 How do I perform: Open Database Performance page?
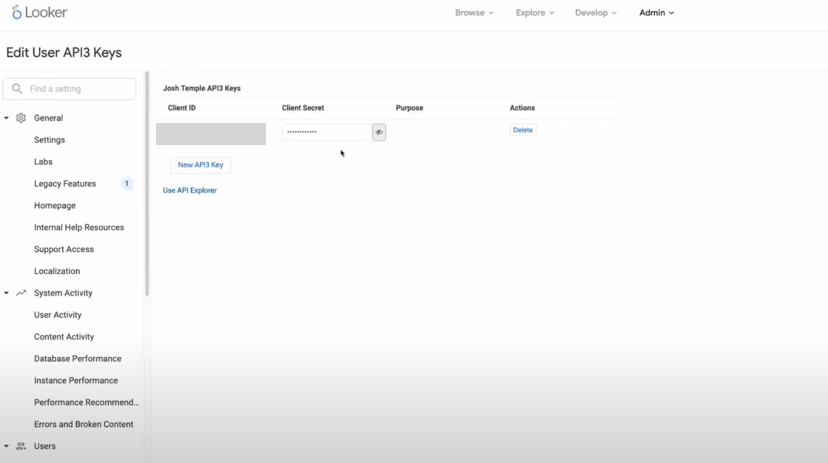coord(78,358)
